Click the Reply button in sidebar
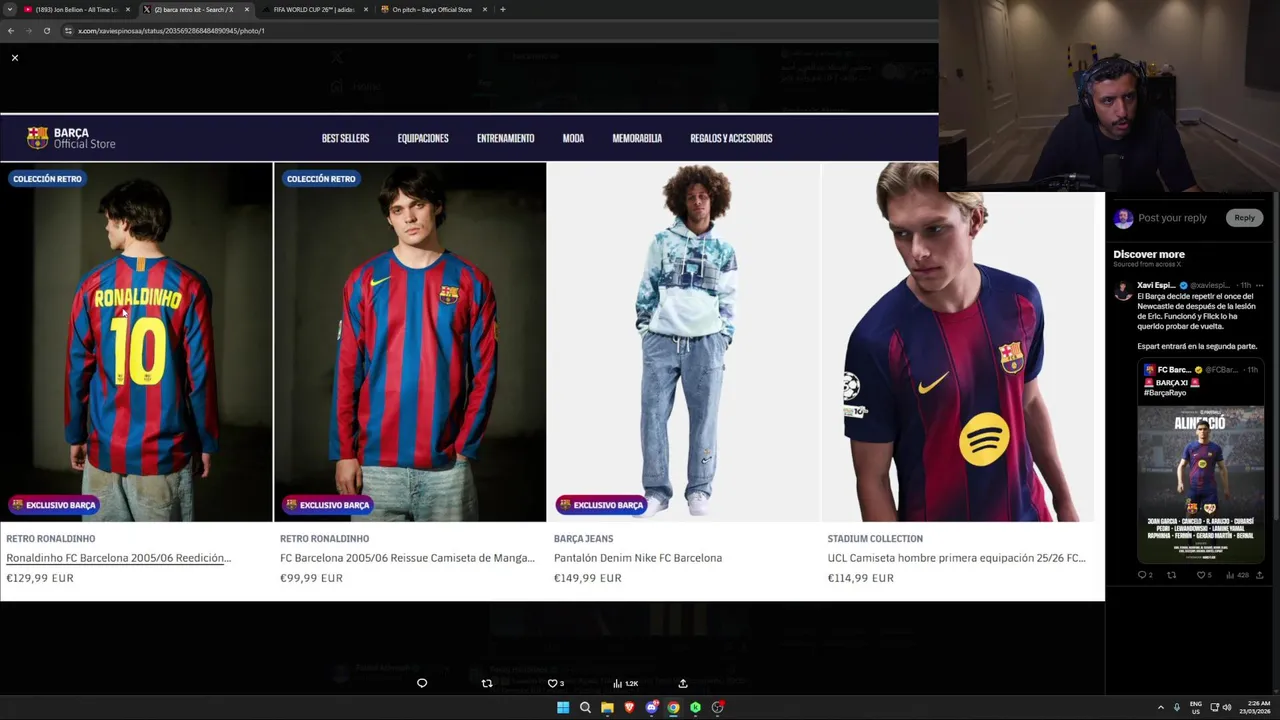Image resolution: width=1280 pixels, height=720 pixels. pyautogui.click(x=1244, y=218)
